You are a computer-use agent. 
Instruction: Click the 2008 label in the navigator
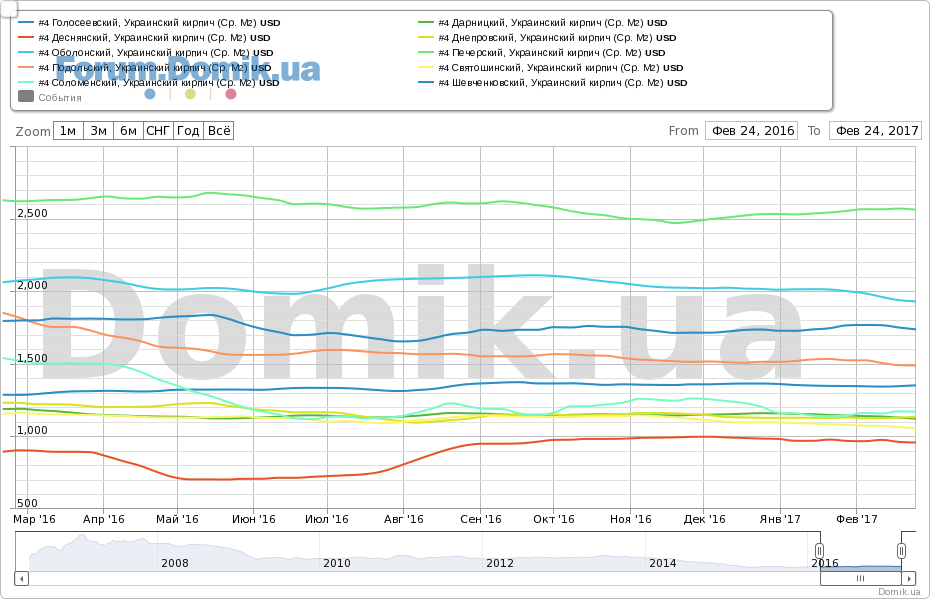[175, 563]
